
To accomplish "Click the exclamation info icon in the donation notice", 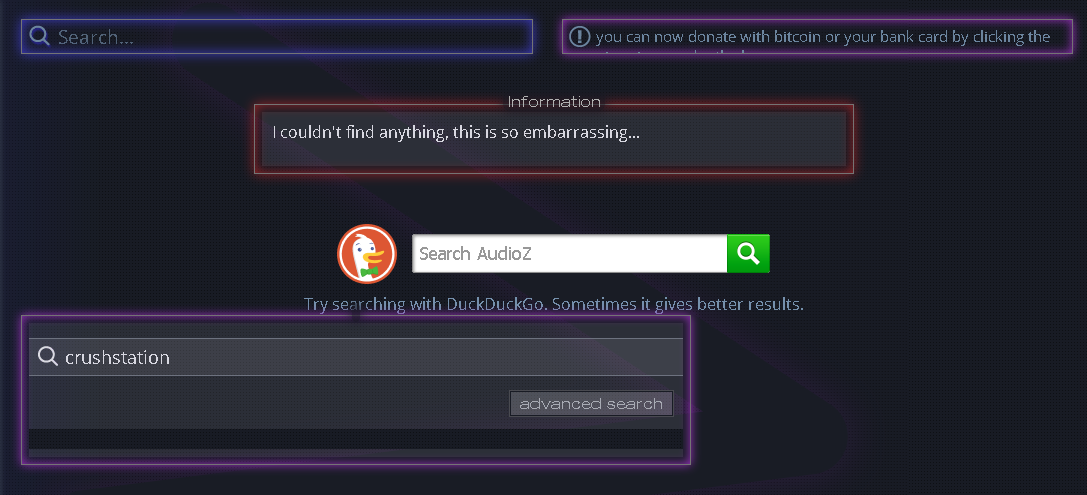I will [580, 37].
